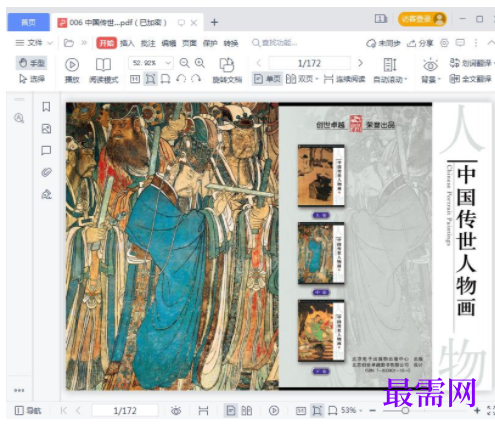Click the 1/172 page number field in toolbar

(309, 63)
